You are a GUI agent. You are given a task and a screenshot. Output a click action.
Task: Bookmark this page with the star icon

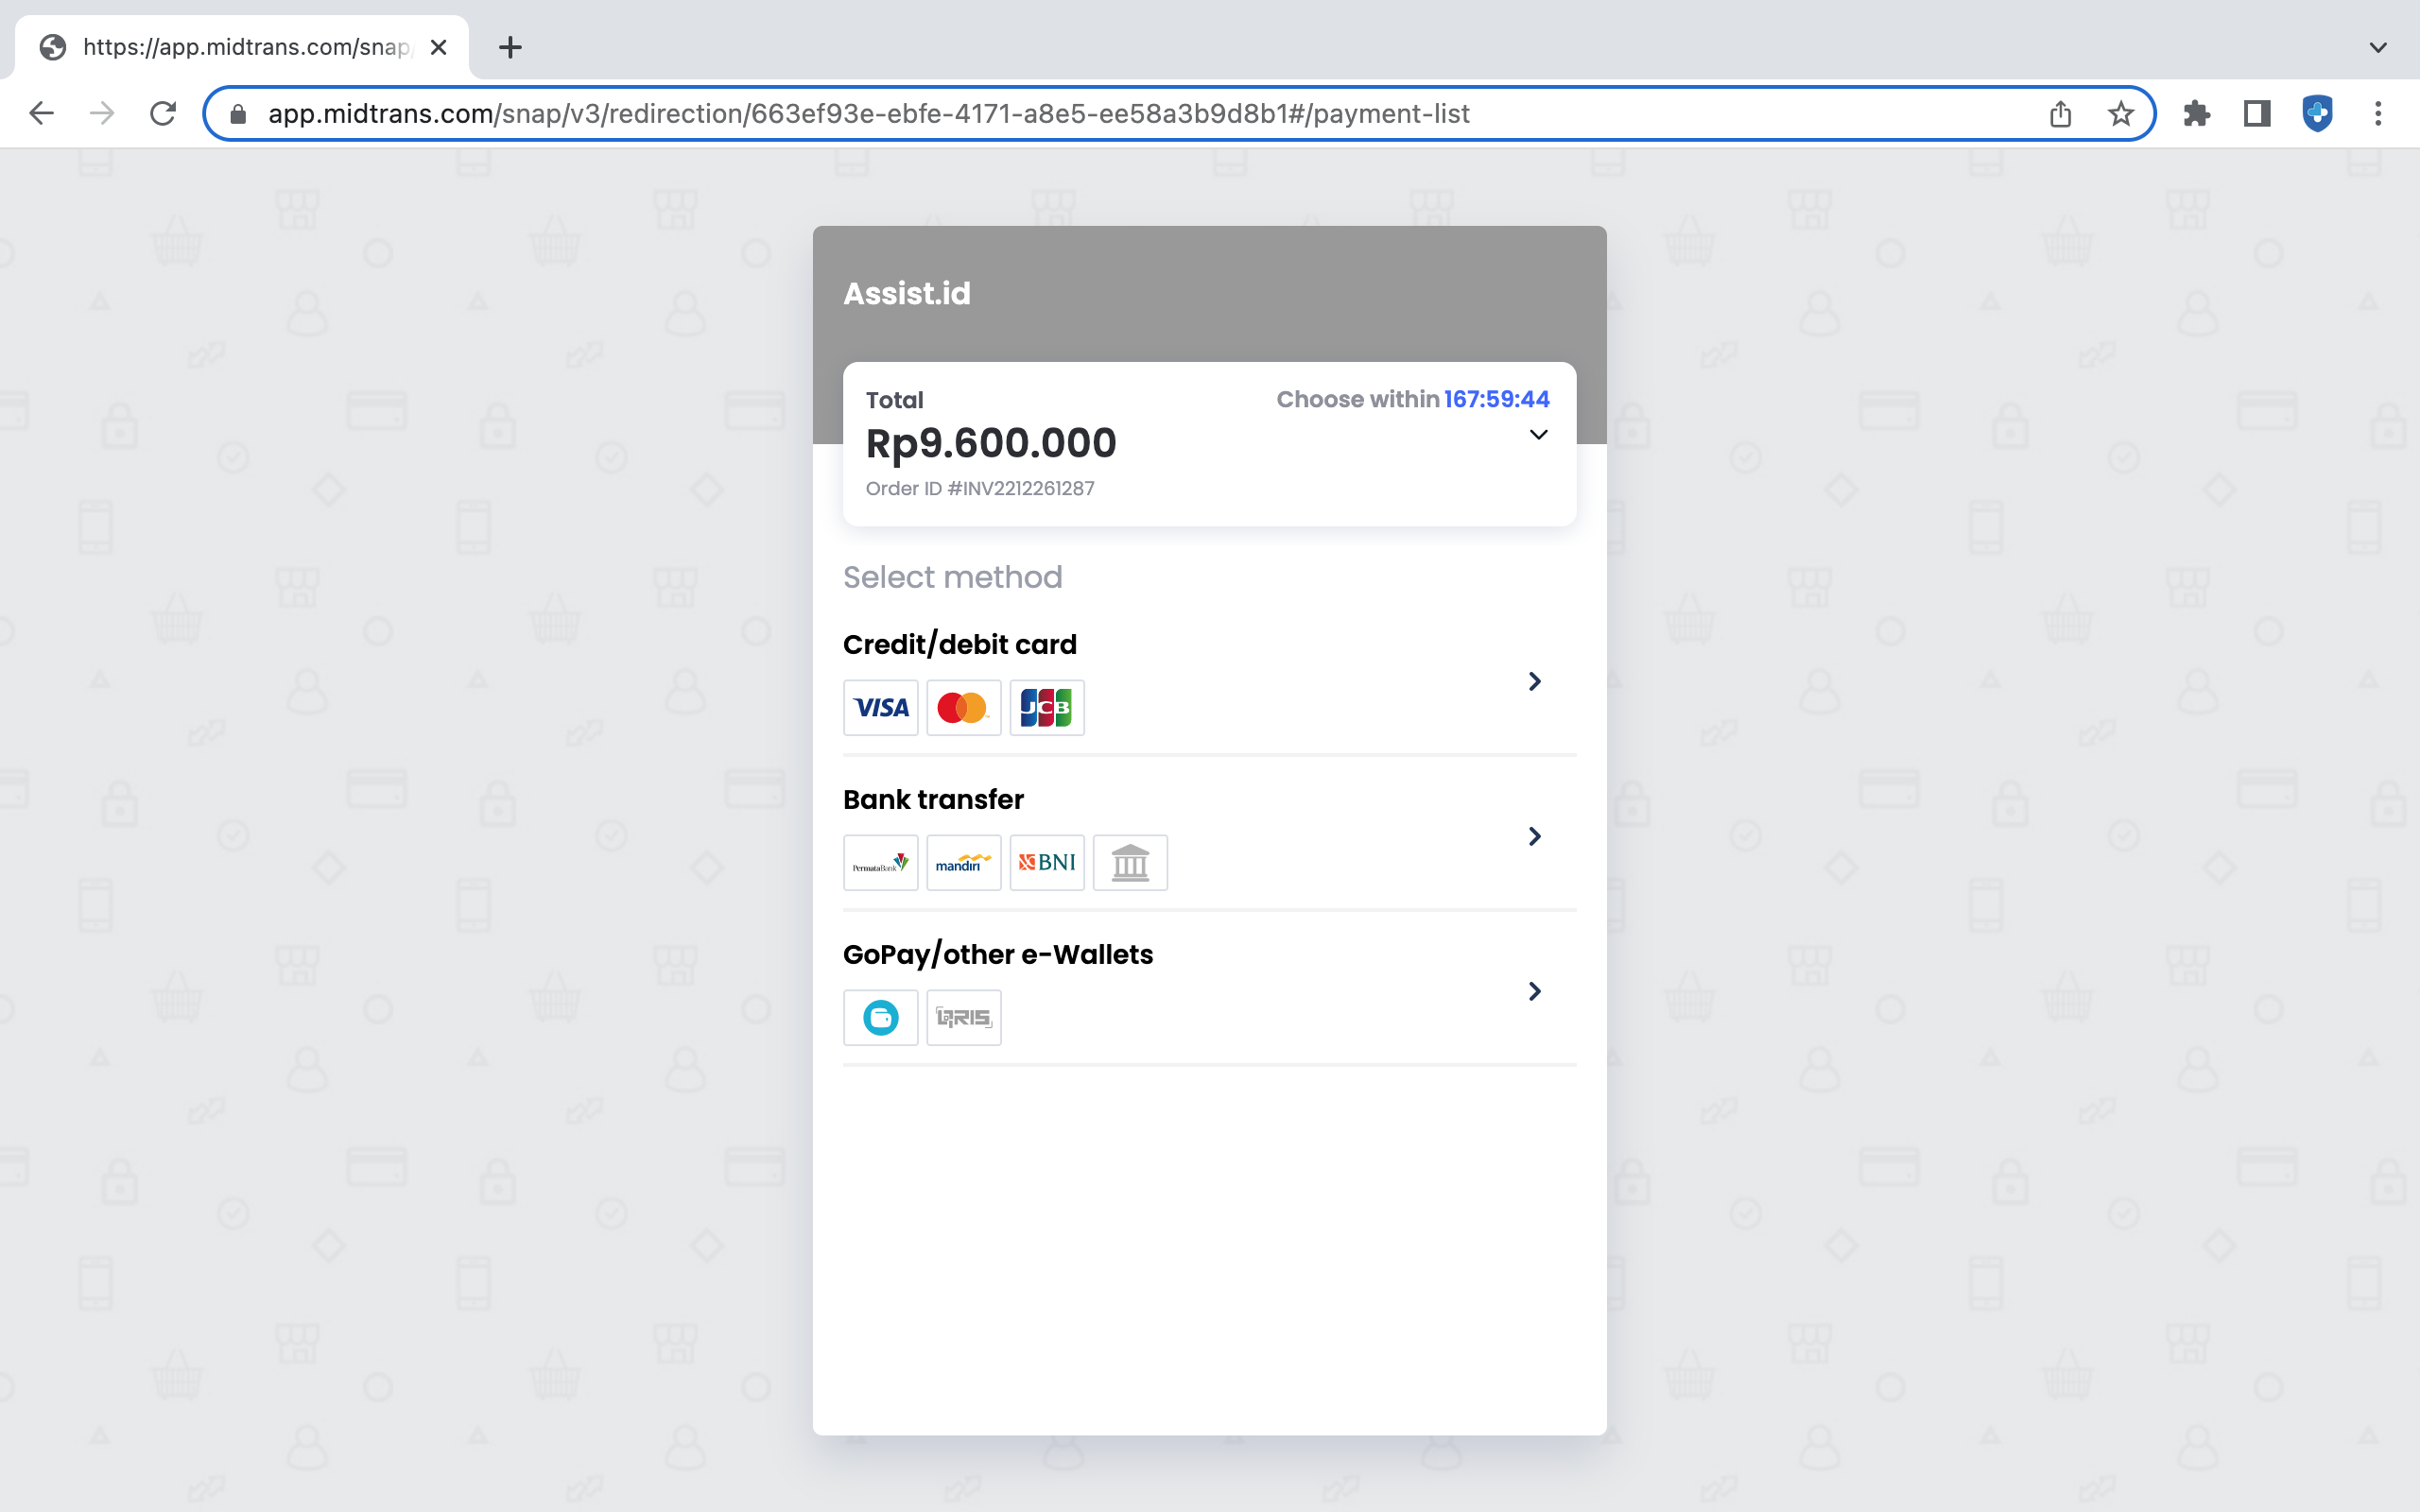pyautogui.click(x=2120, y=114)
